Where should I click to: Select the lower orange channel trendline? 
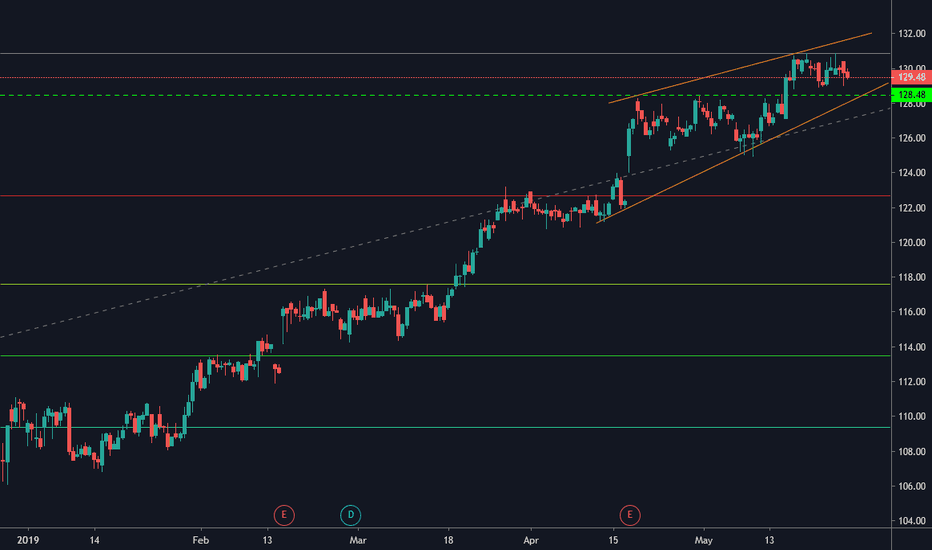(743, 153)
